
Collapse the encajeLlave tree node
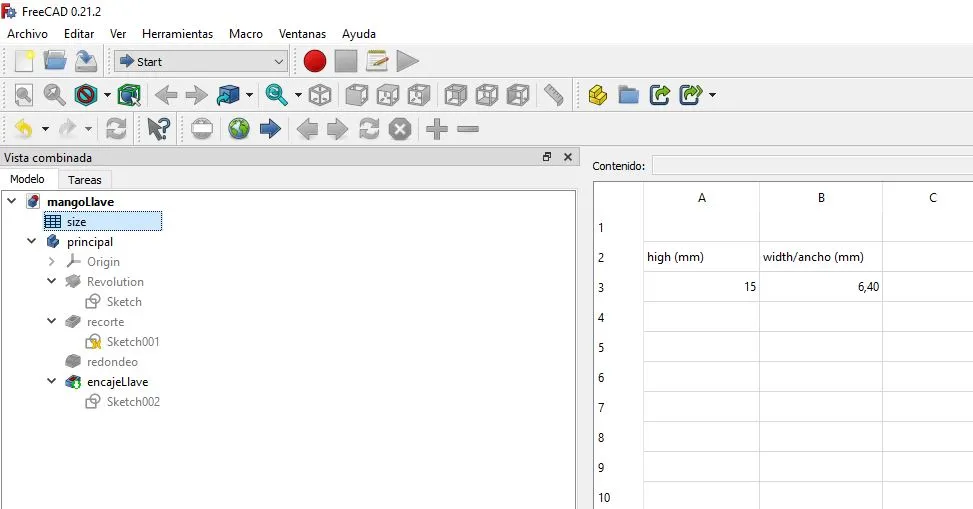tap(52, 381)
